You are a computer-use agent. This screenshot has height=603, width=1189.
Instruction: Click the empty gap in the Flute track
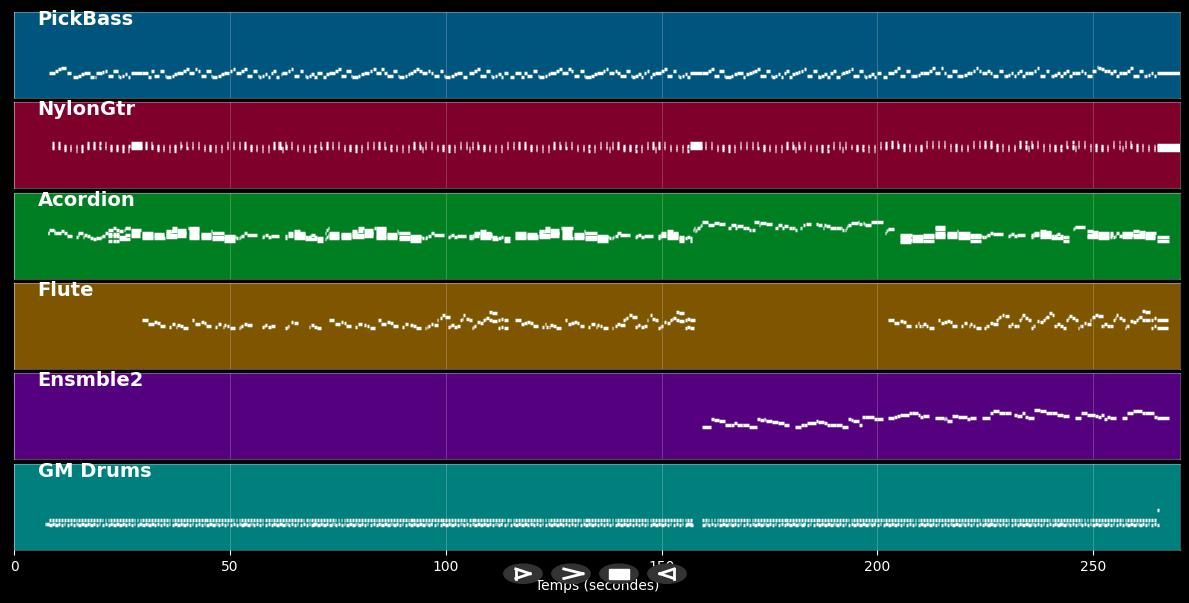click(x=790, y=325)
